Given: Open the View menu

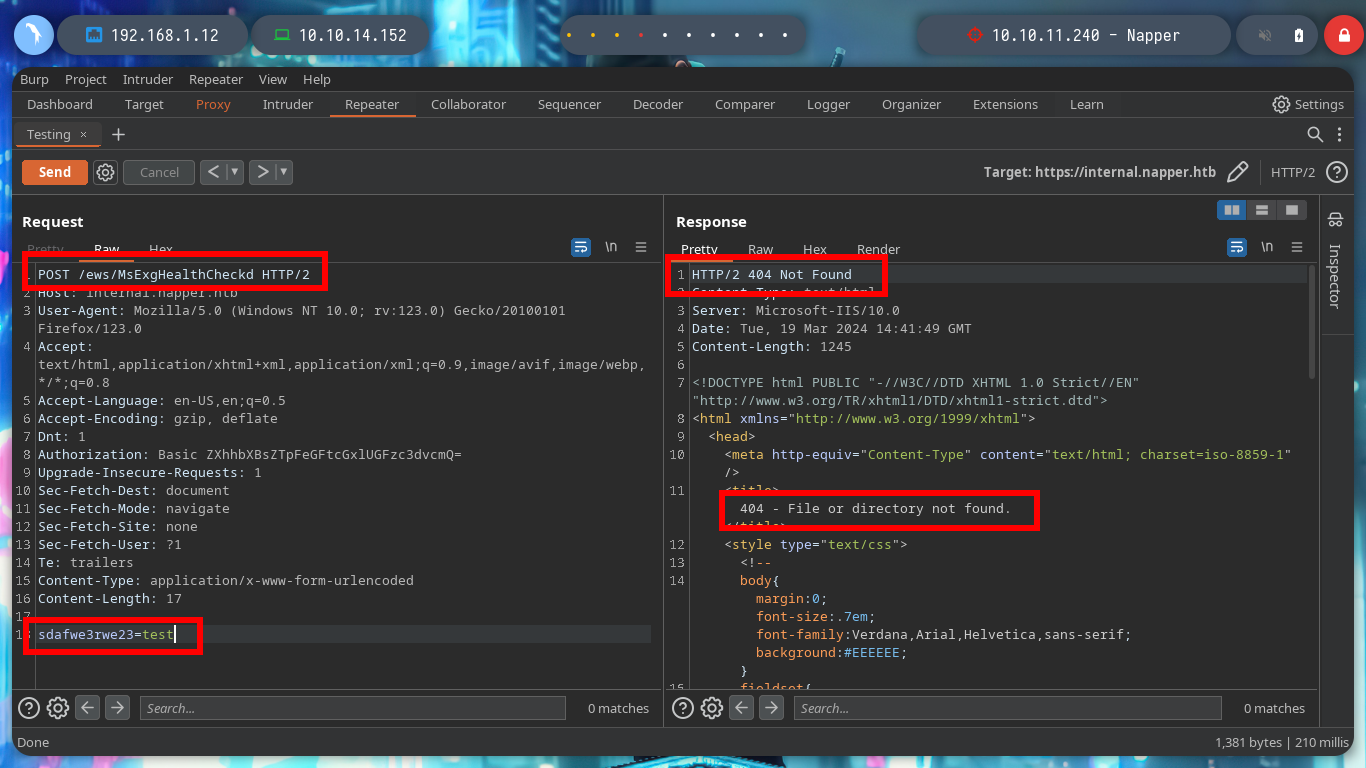Looking at the screenshot, I should (x=273, y=79).
